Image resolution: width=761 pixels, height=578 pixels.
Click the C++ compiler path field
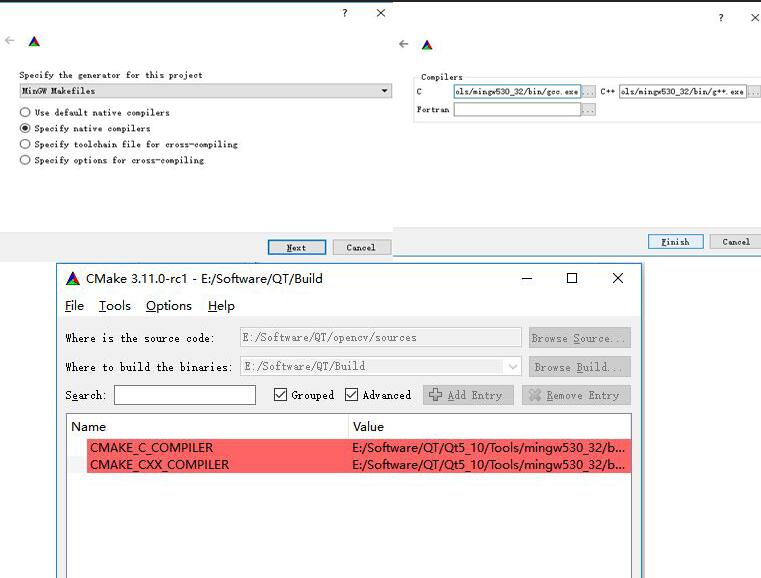[x=682, y=91]
